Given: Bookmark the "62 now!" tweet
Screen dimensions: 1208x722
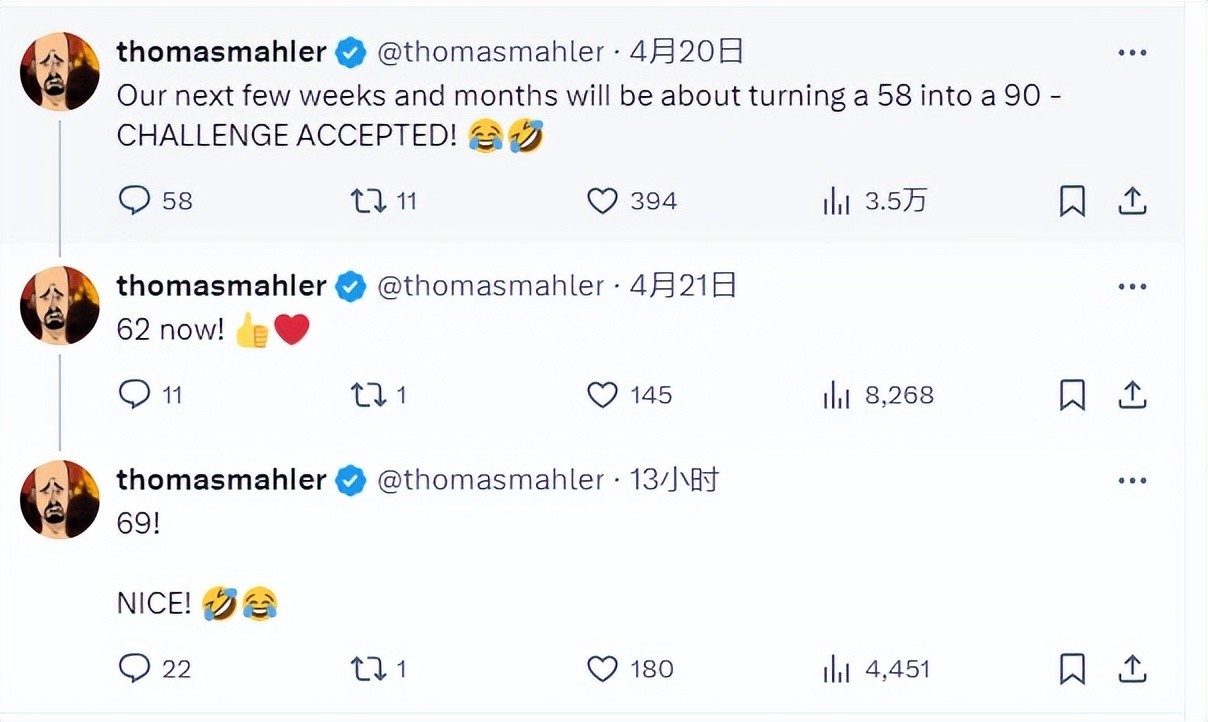Looking at the screenshot, I should (1072, 396).
